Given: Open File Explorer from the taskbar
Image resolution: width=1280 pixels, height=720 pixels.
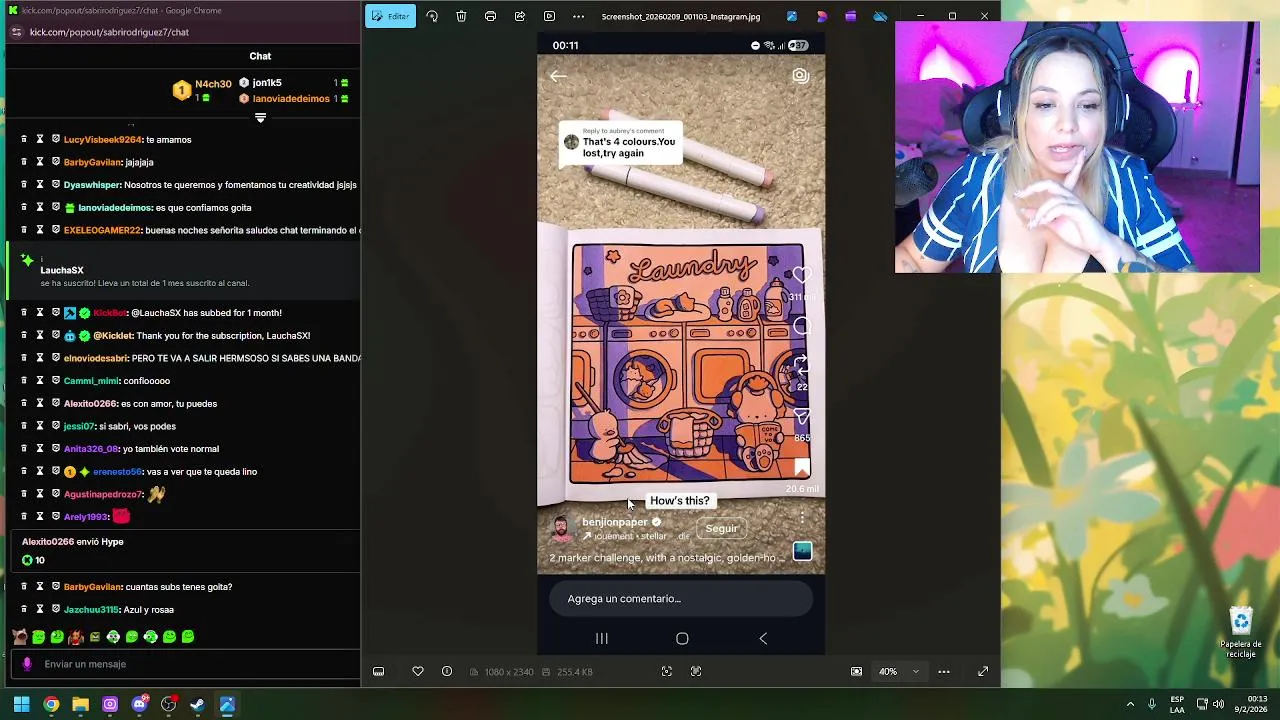Looking at the screenshot, I should (80, 705).
